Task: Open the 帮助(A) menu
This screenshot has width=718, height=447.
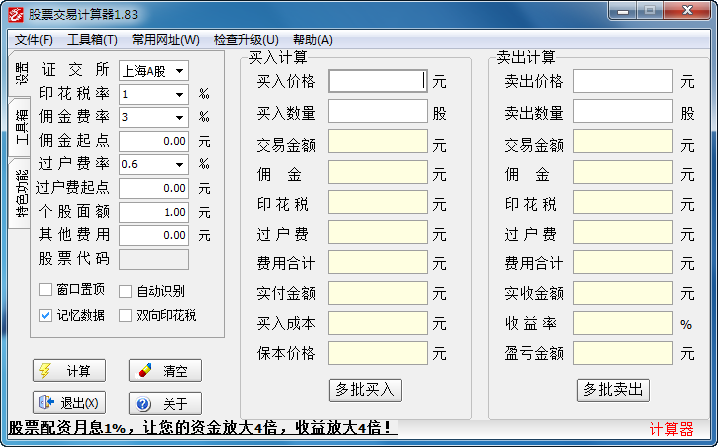Action: click(313, 40)
